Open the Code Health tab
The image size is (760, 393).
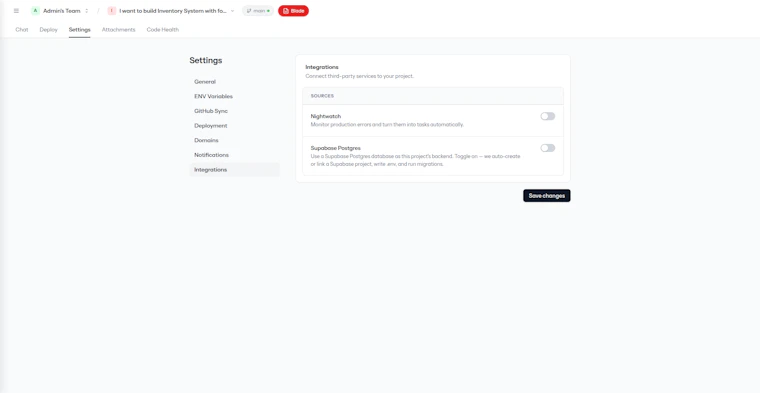tap(163, 30)
